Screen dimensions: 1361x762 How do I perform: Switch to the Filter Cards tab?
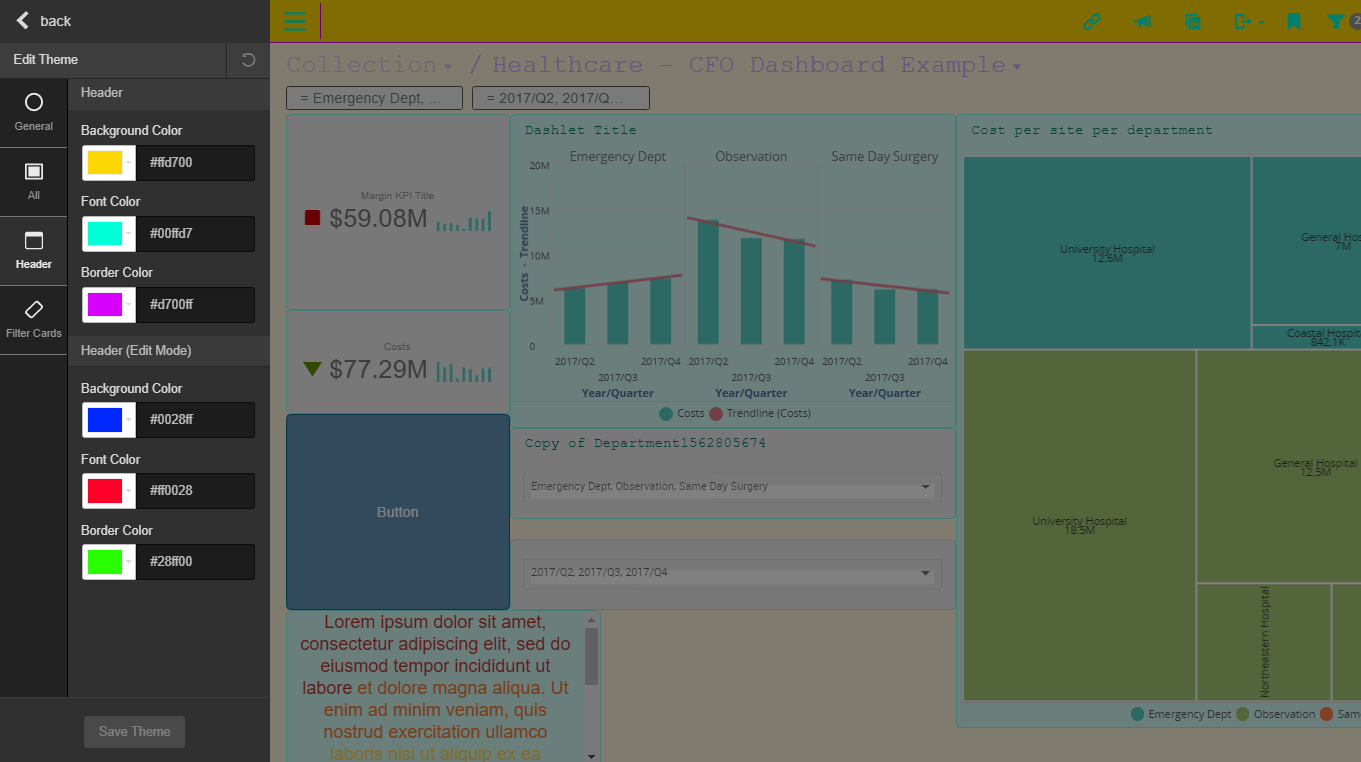(x=34, y=320)
